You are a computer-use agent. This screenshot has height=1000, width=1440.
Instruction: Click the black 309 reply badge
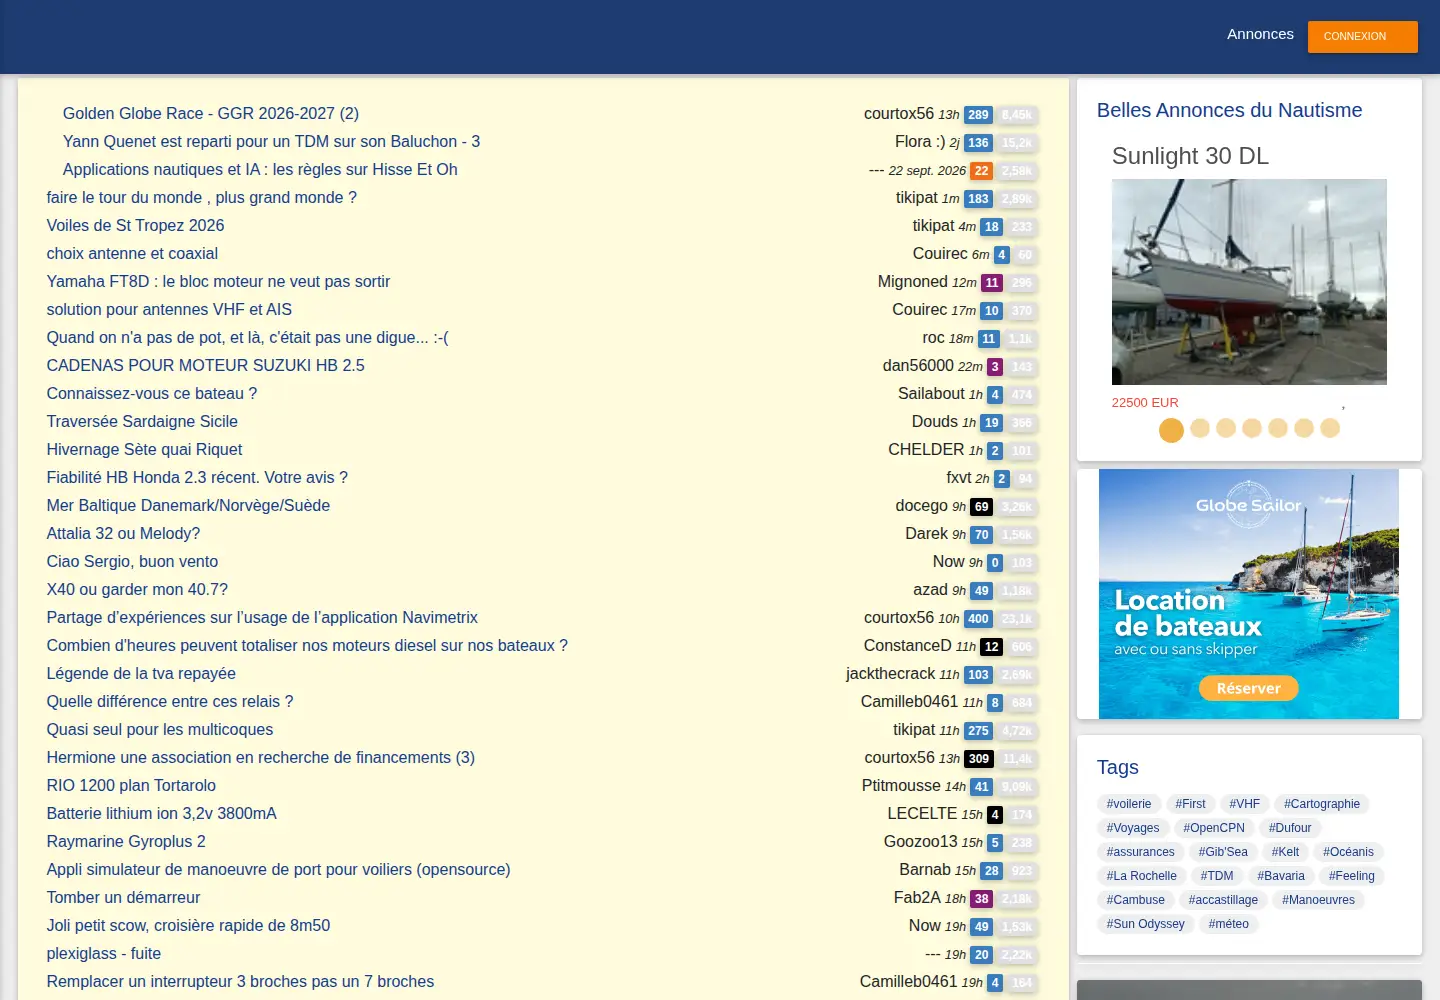[x=979, y=759]
